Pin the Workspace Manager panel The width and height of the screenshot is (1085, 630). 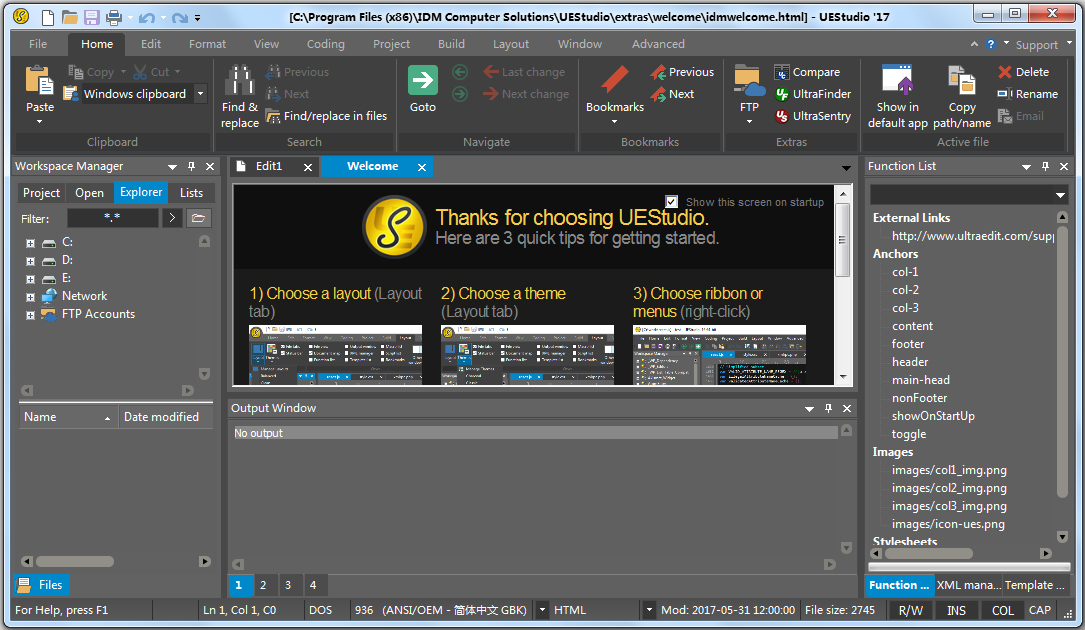[192, 166]
